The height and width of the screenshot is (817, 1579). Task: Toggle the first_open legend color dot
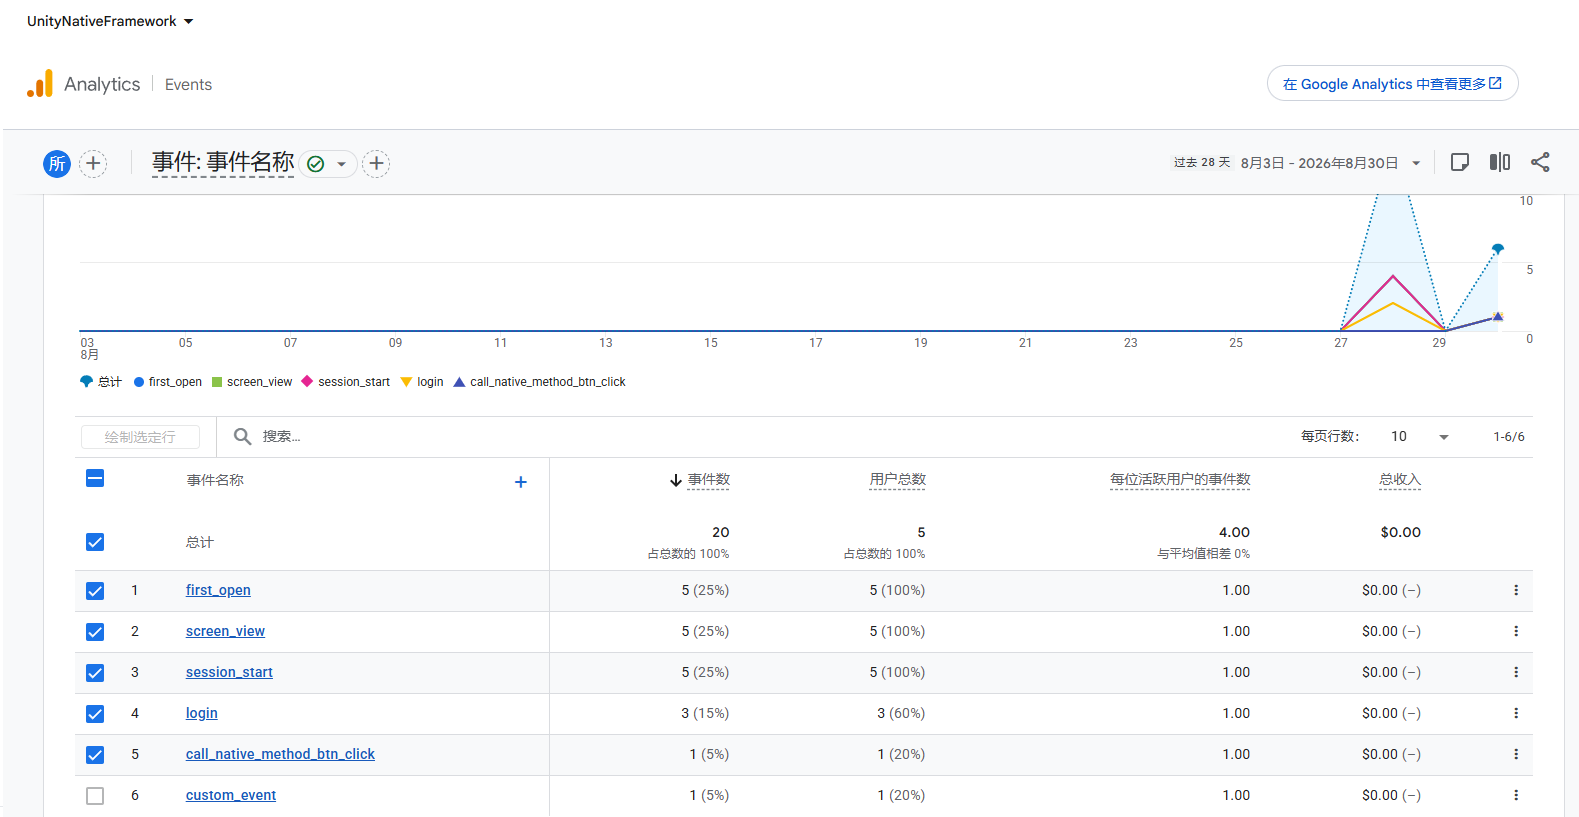[139, 382]
